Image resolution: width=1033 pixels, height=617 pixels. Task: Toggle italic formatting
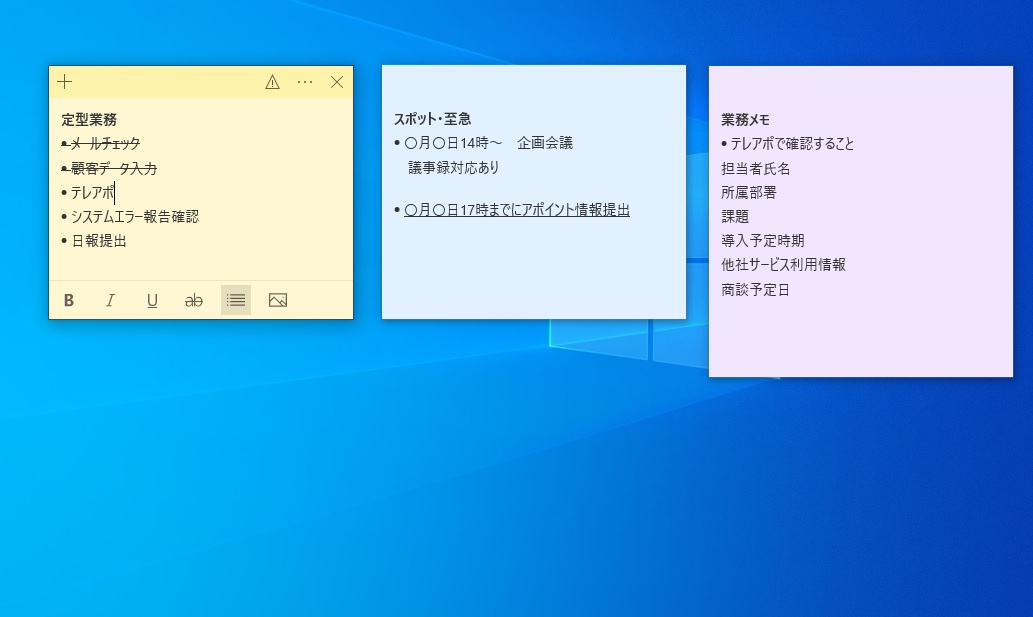point(111,300)
